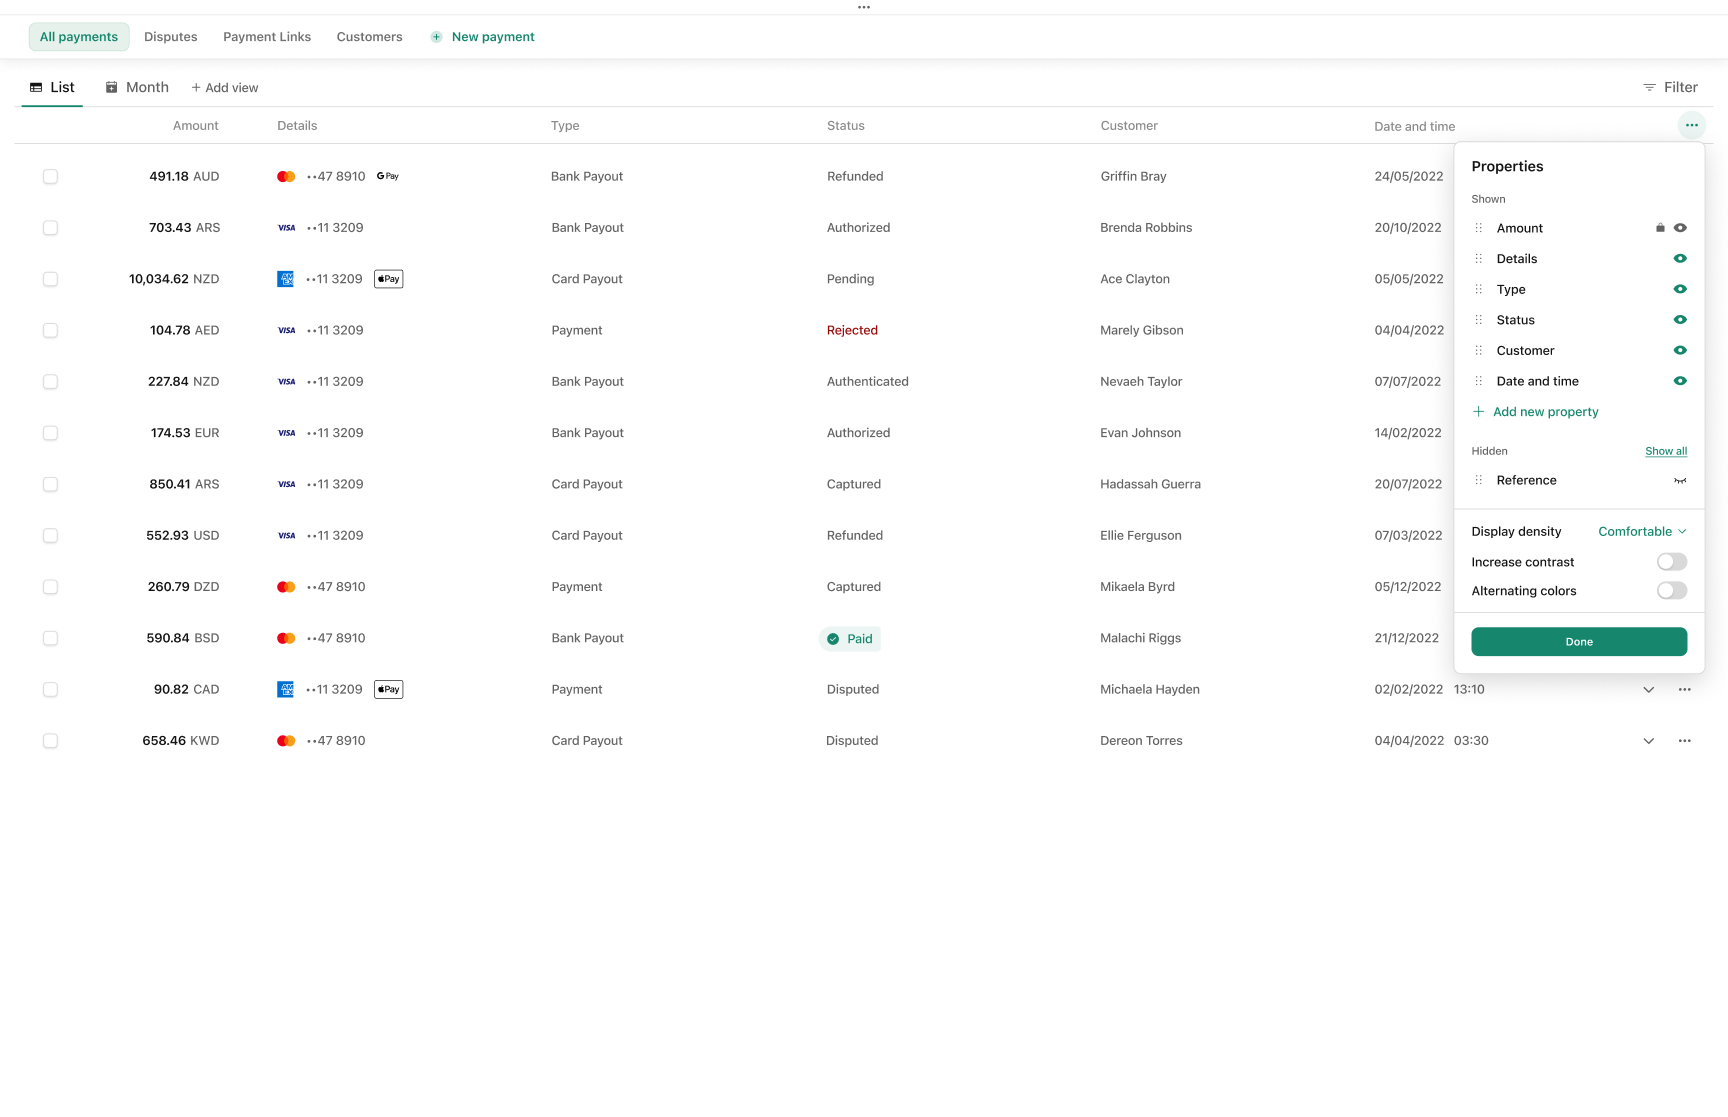Click the top window three-dot handle
Screen dimensions: 1728x1117
(x=864, y=7)
